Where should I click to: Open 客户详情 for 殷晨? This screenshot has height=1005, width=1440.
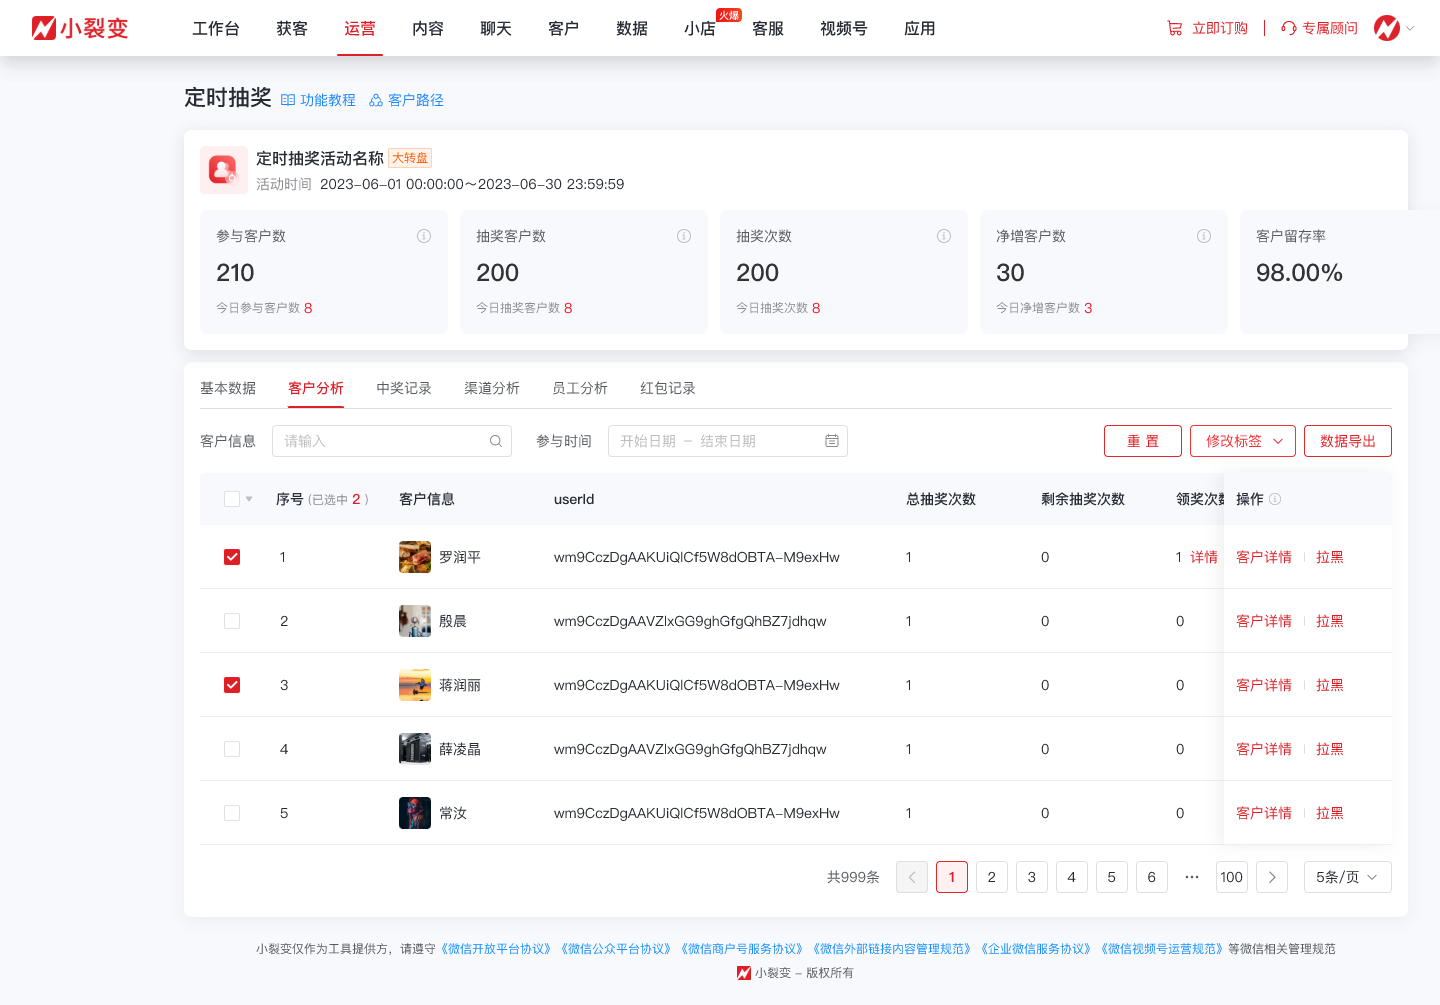1264,621
